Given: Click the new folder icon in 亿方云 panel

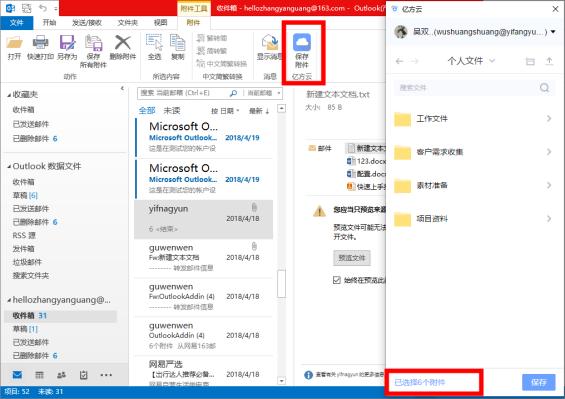Looking at the screenshot, I should click(x=530, y=61).
